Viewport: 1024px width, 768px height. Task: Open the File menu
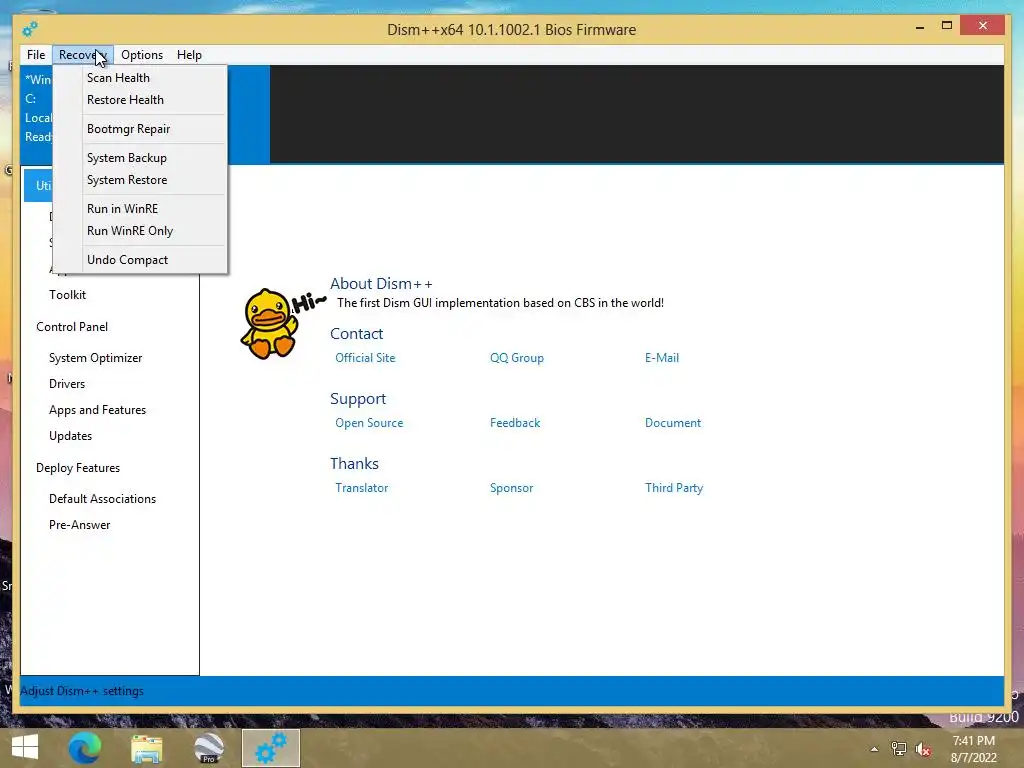point(36,55)
